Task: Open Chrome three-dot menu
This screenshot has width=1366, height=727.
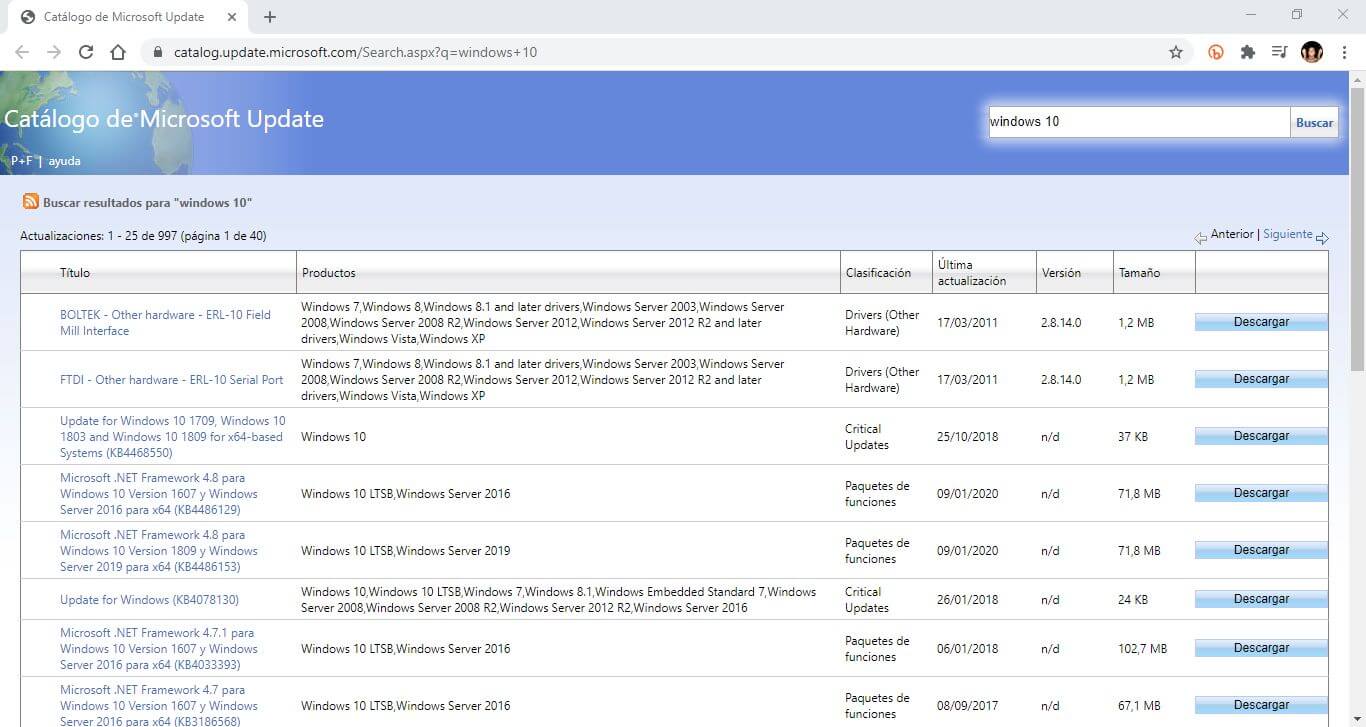Action: (x=1344, y=52)
